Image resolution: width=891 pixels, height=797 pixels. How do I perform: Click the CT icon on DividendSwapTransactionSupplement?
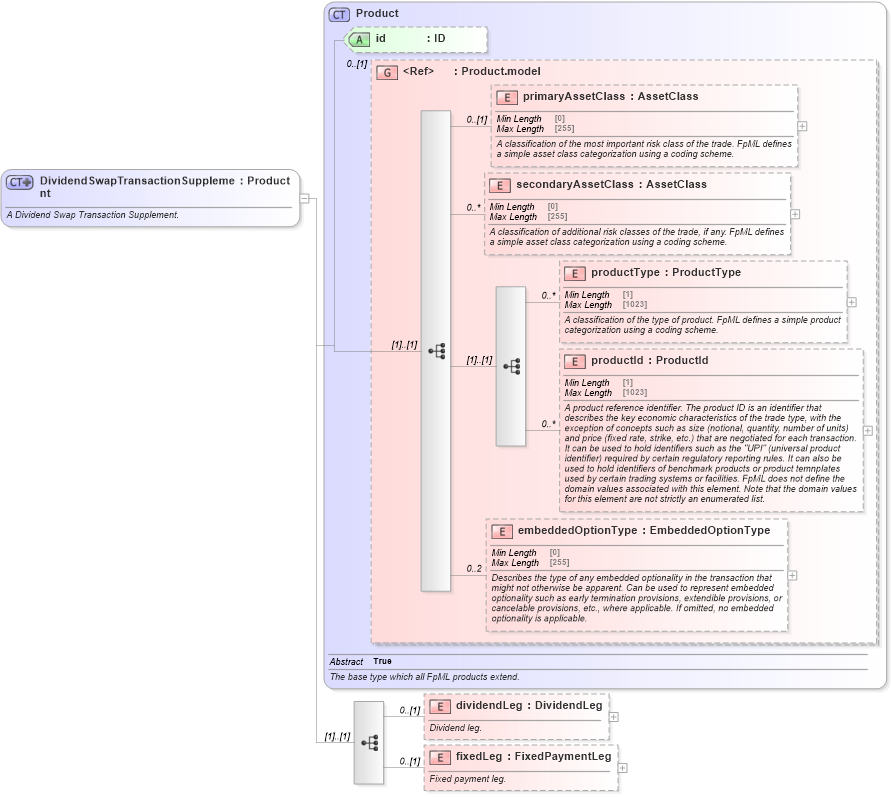pos(18,181)
